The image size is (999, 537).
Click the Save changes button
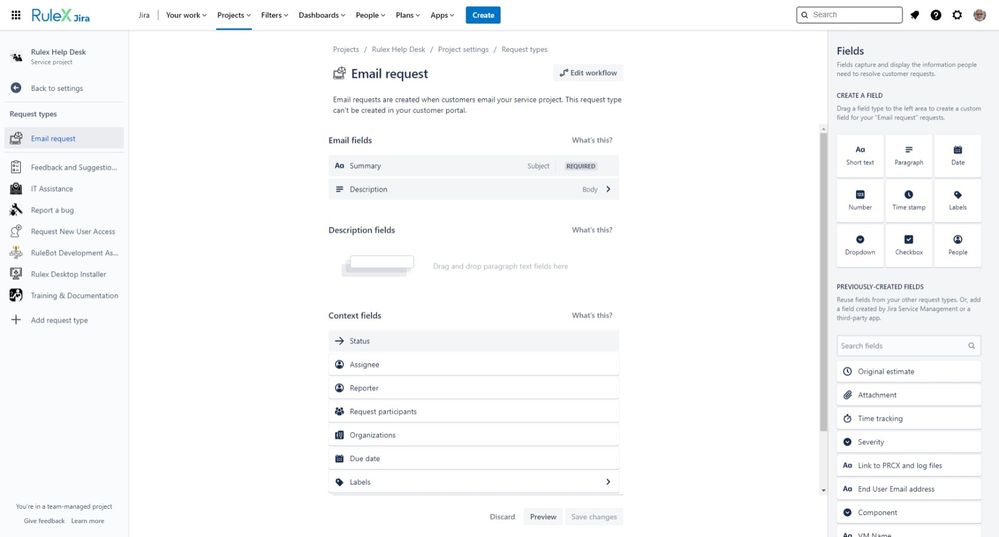[594, 517]
